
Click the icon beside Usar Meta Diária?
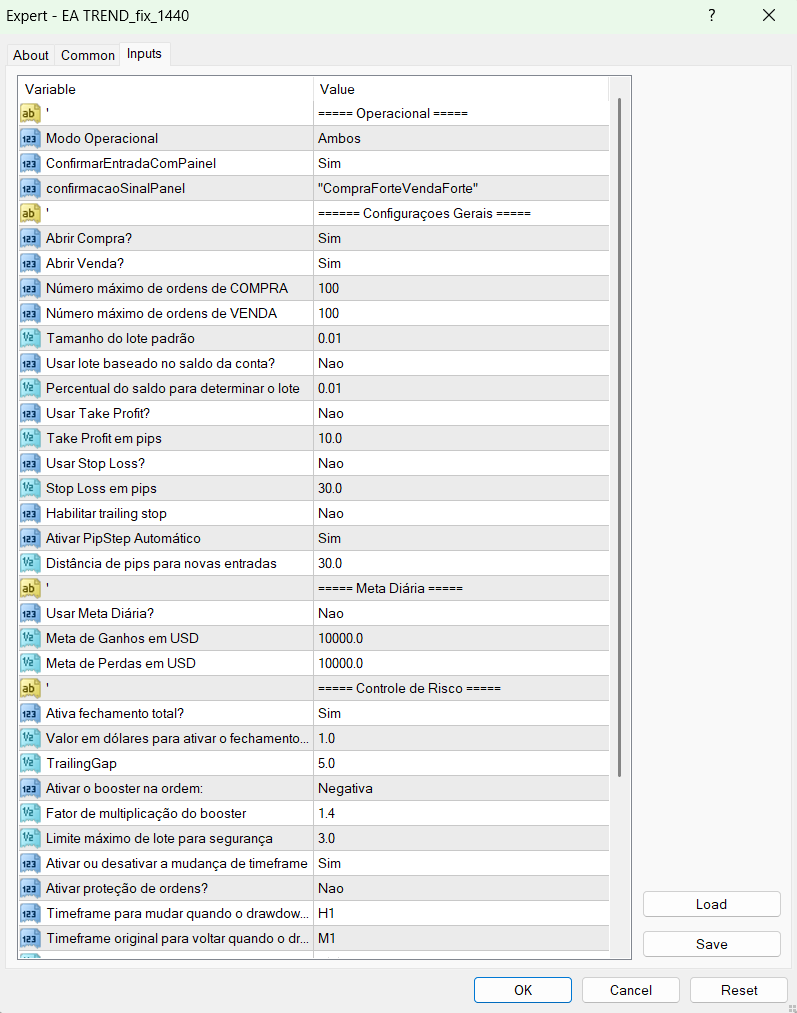click(30, 613)
